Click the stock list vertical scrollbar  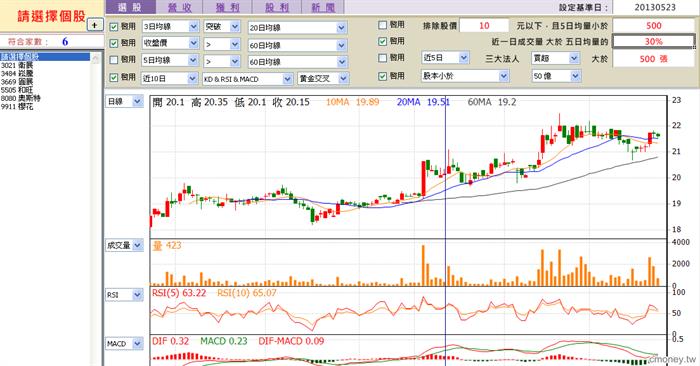pos(96,209)
